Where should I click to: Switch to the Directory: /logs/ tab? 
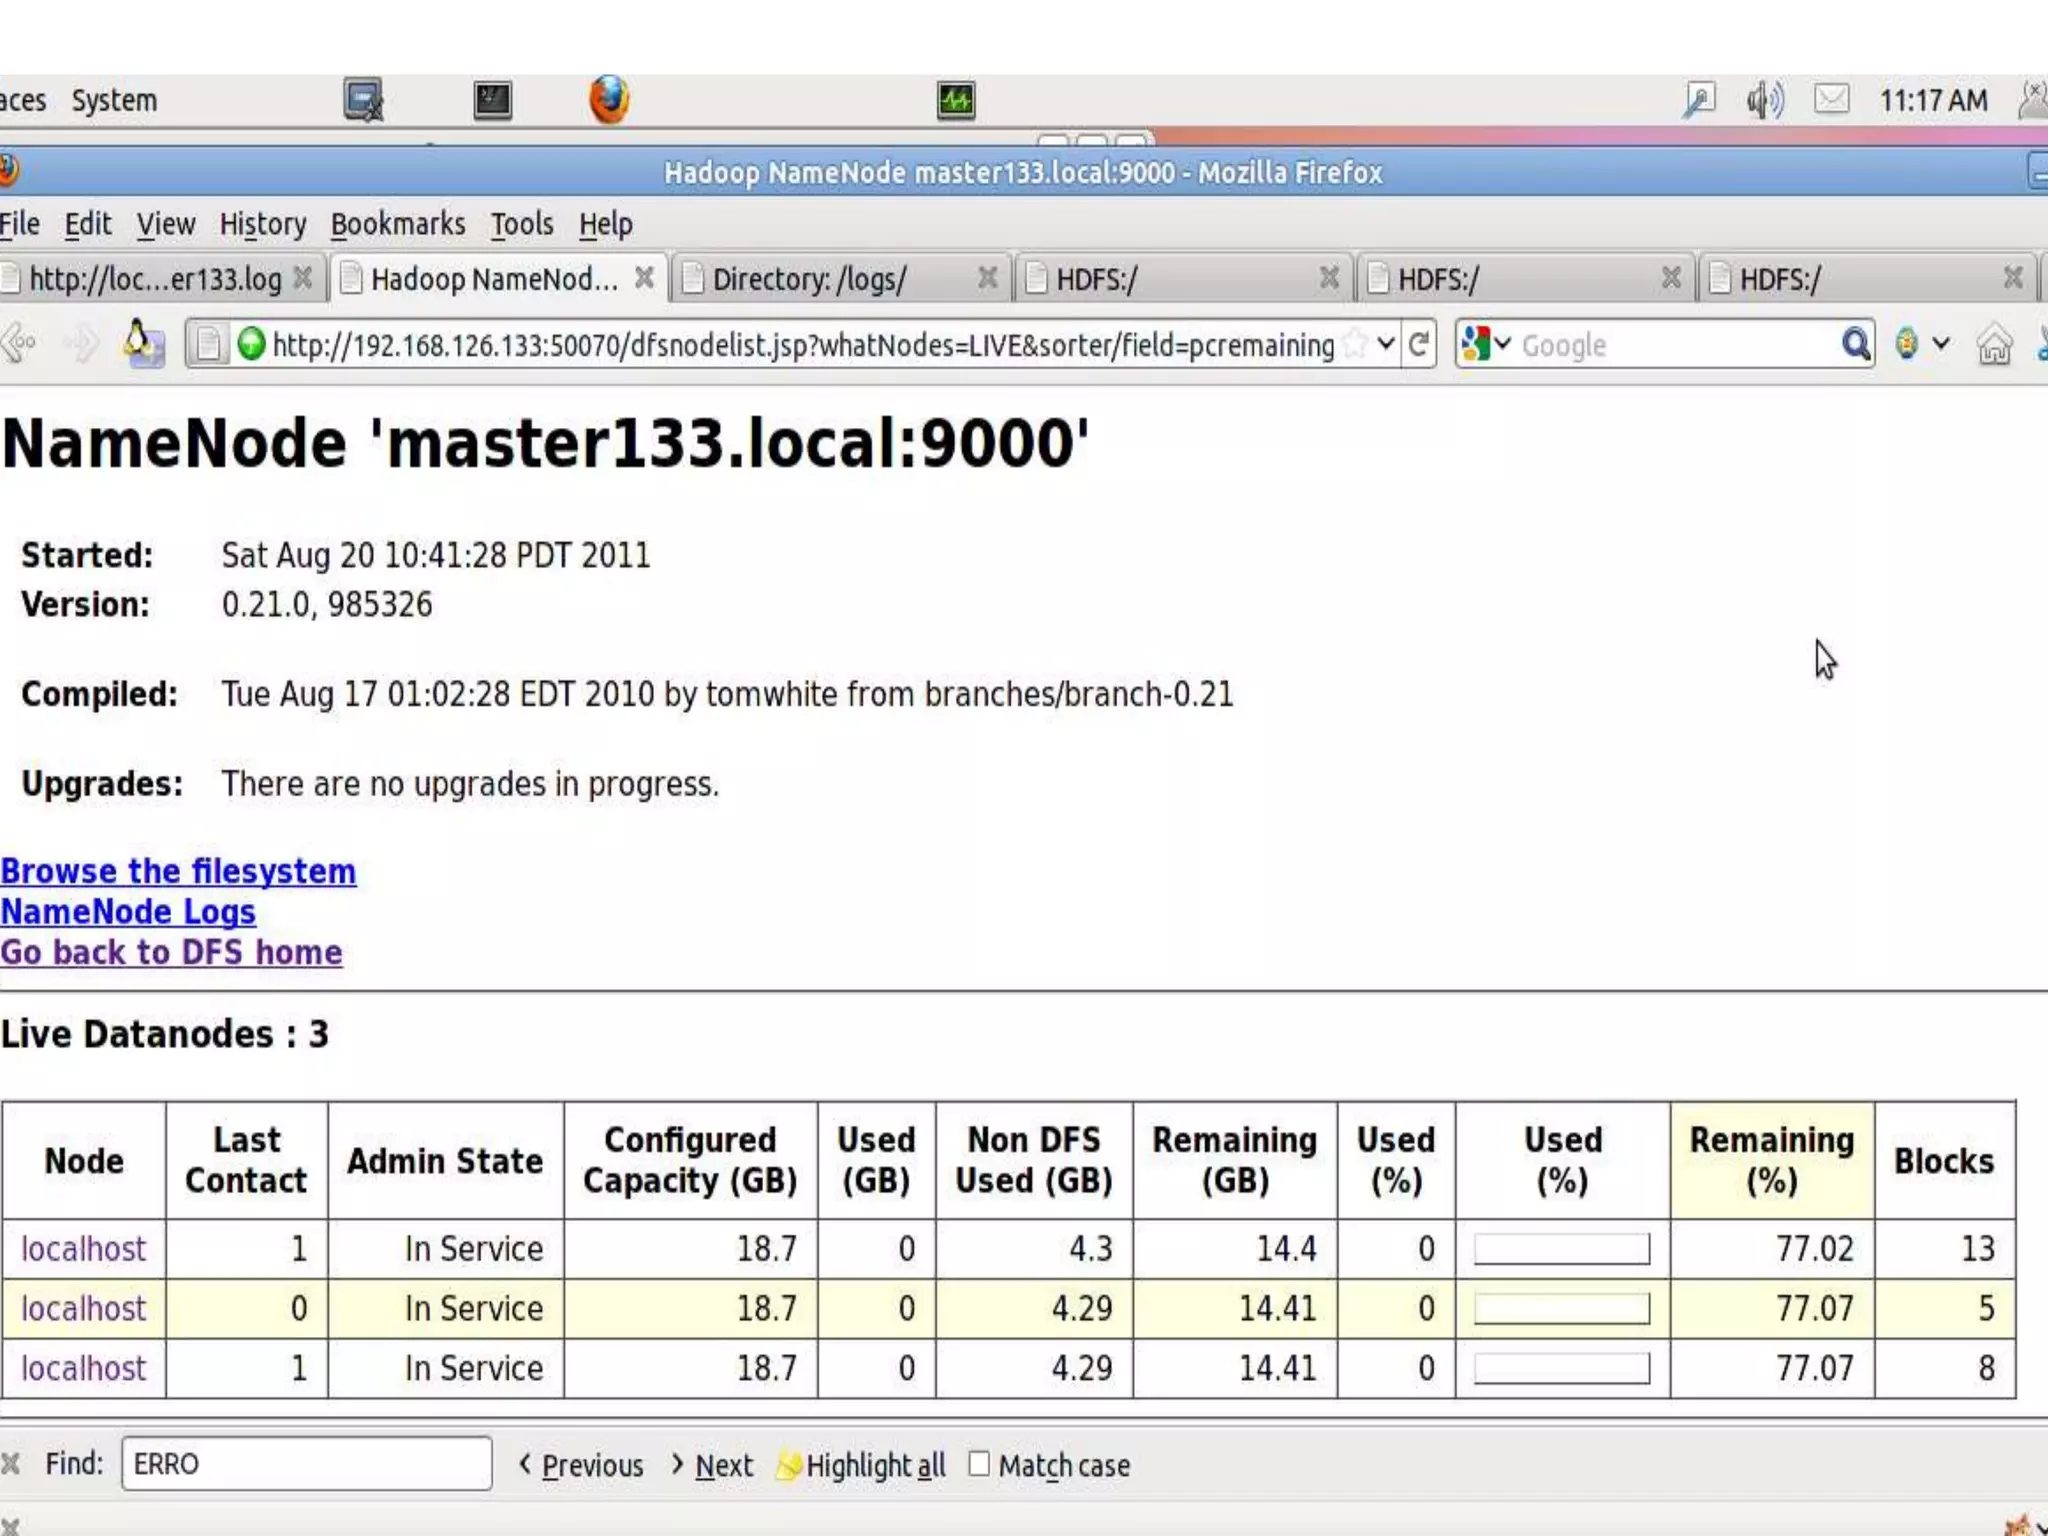(x=810, y=279)
